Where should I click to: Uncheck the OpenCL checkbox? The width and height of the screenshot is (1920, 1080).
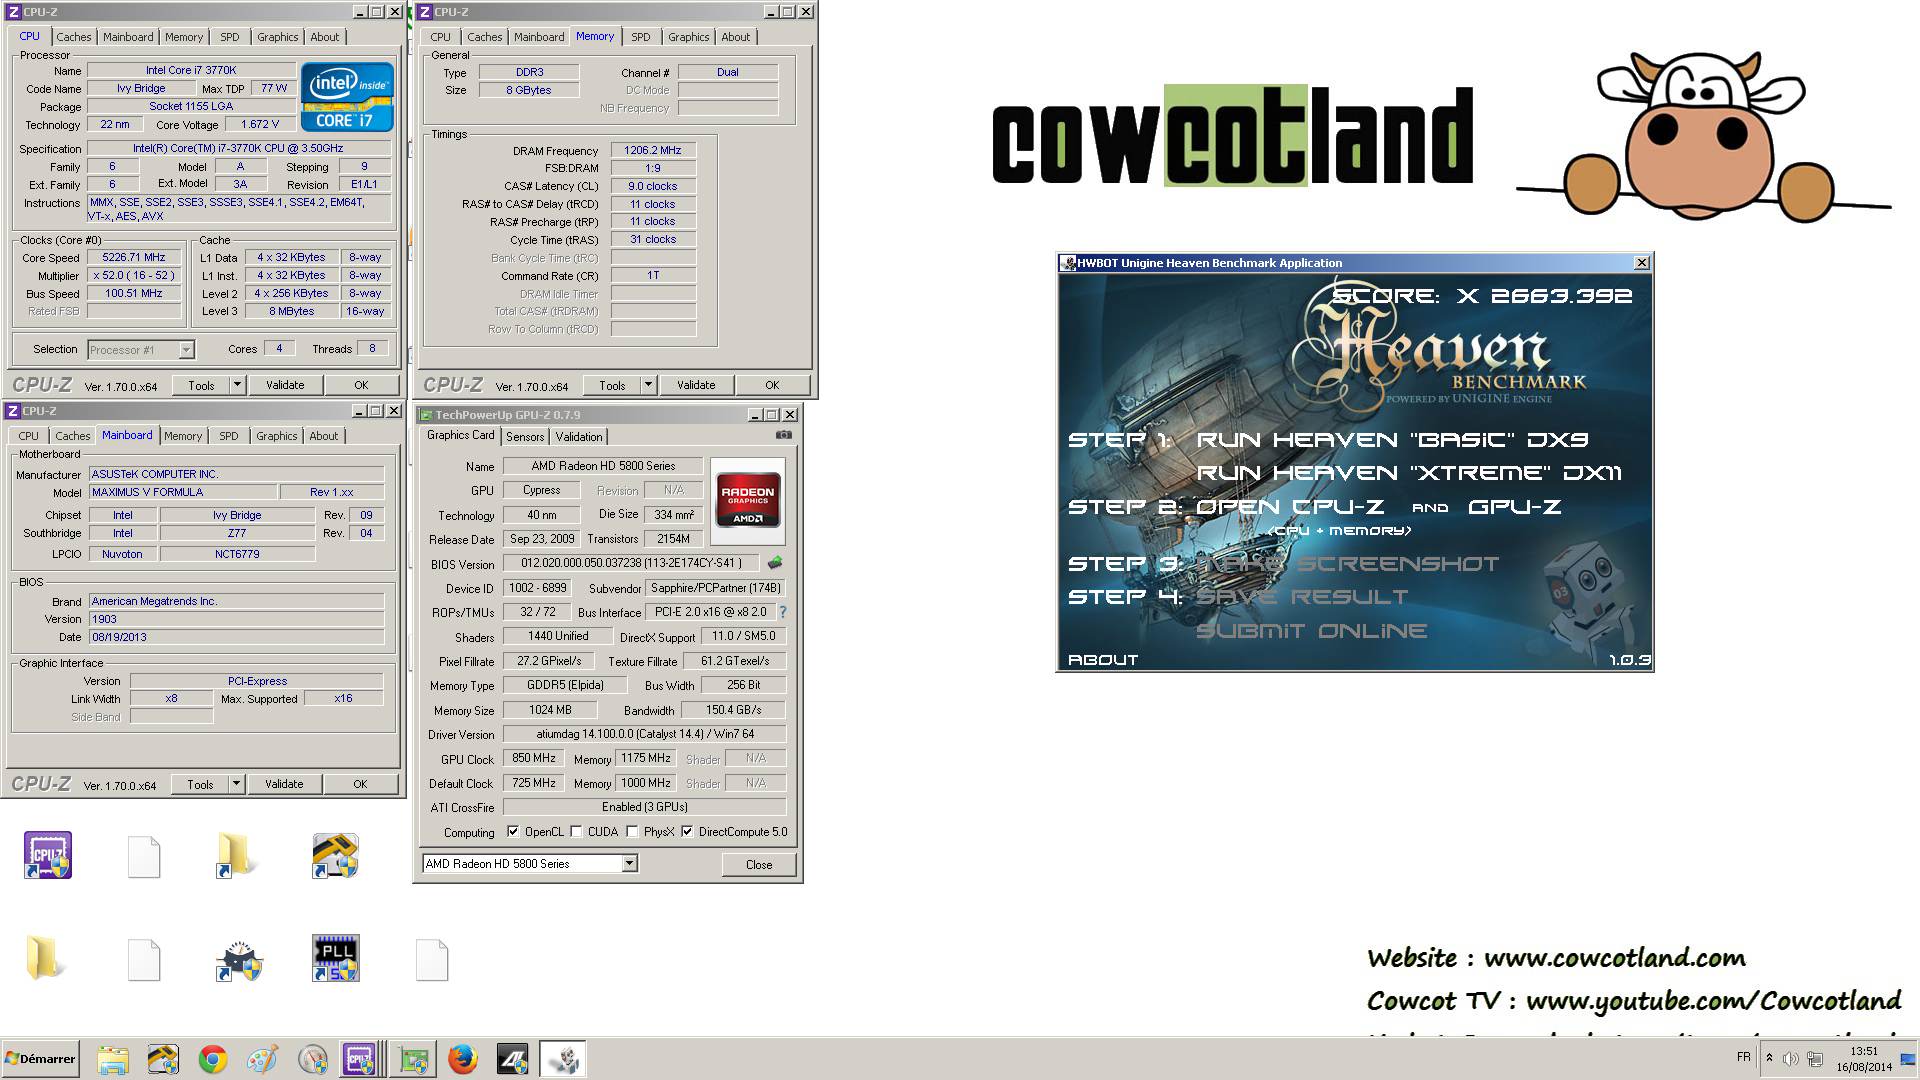(x=513, y=832)
